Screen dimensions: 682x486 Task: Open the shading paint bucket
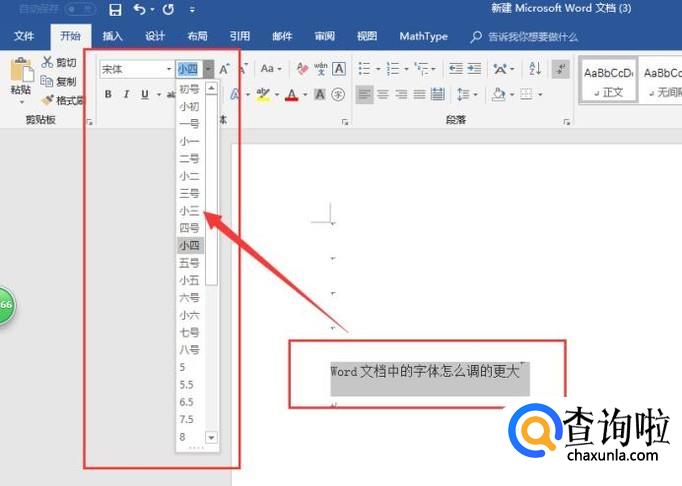point(499,94)
